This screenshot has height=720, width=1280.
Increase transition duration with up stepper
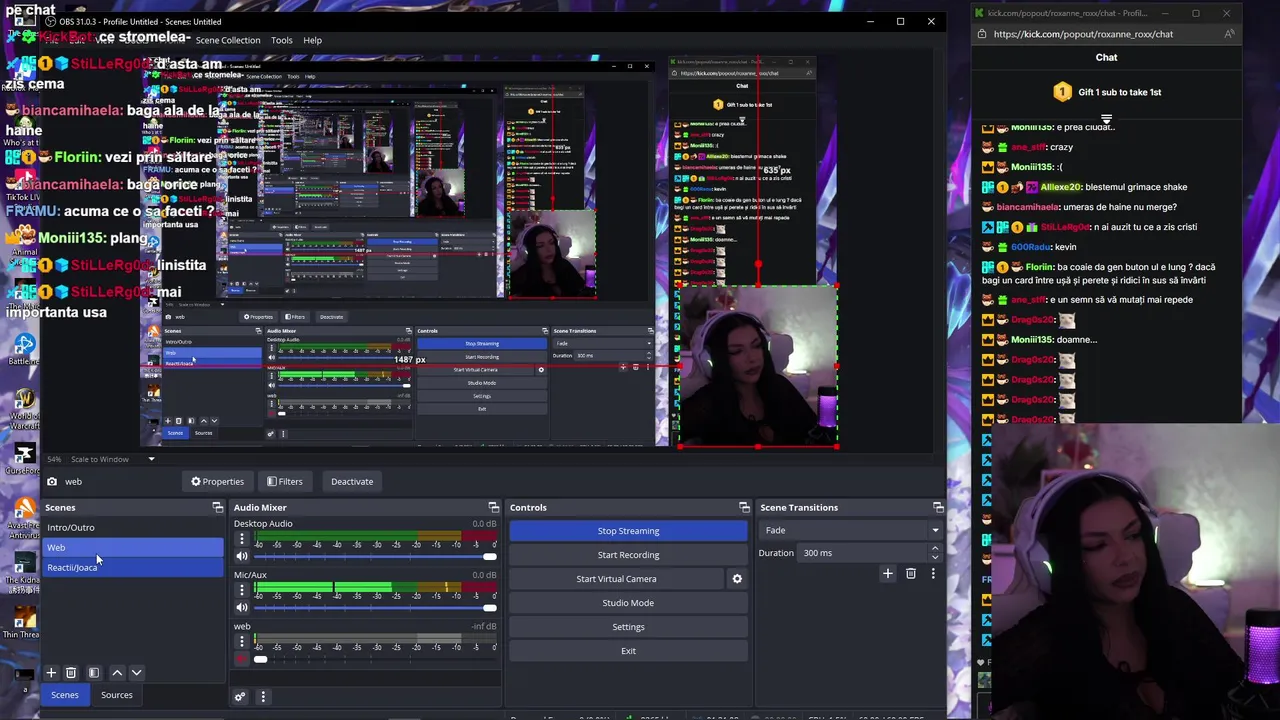click(x=935, y=549)
